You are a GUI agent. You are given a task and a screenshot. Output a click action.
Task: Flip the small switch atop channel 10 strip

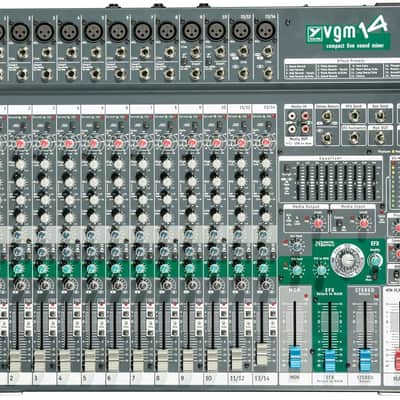(x=219, y=125)
